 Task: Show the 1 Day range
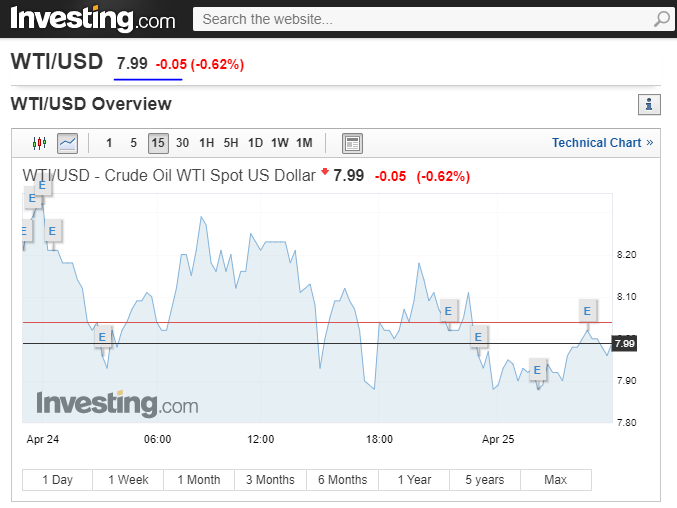(x=57, y=480)
